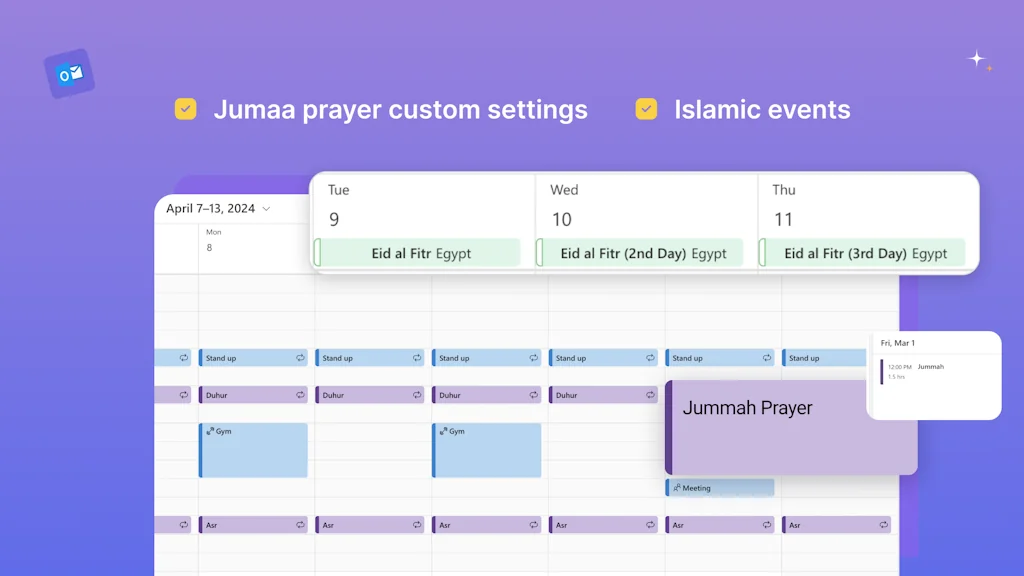Click the recurrence icon on Tuesday's Duhur event

coord(417,394)
